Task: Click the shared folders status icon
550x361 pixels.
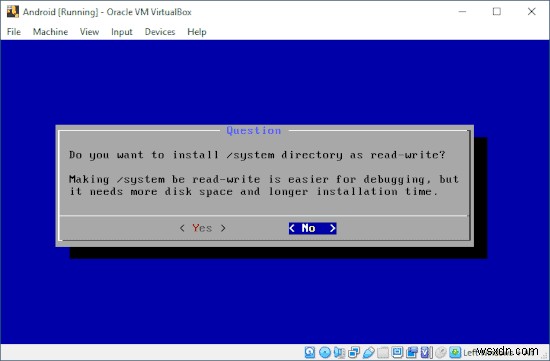Action: tap(383, 352)
